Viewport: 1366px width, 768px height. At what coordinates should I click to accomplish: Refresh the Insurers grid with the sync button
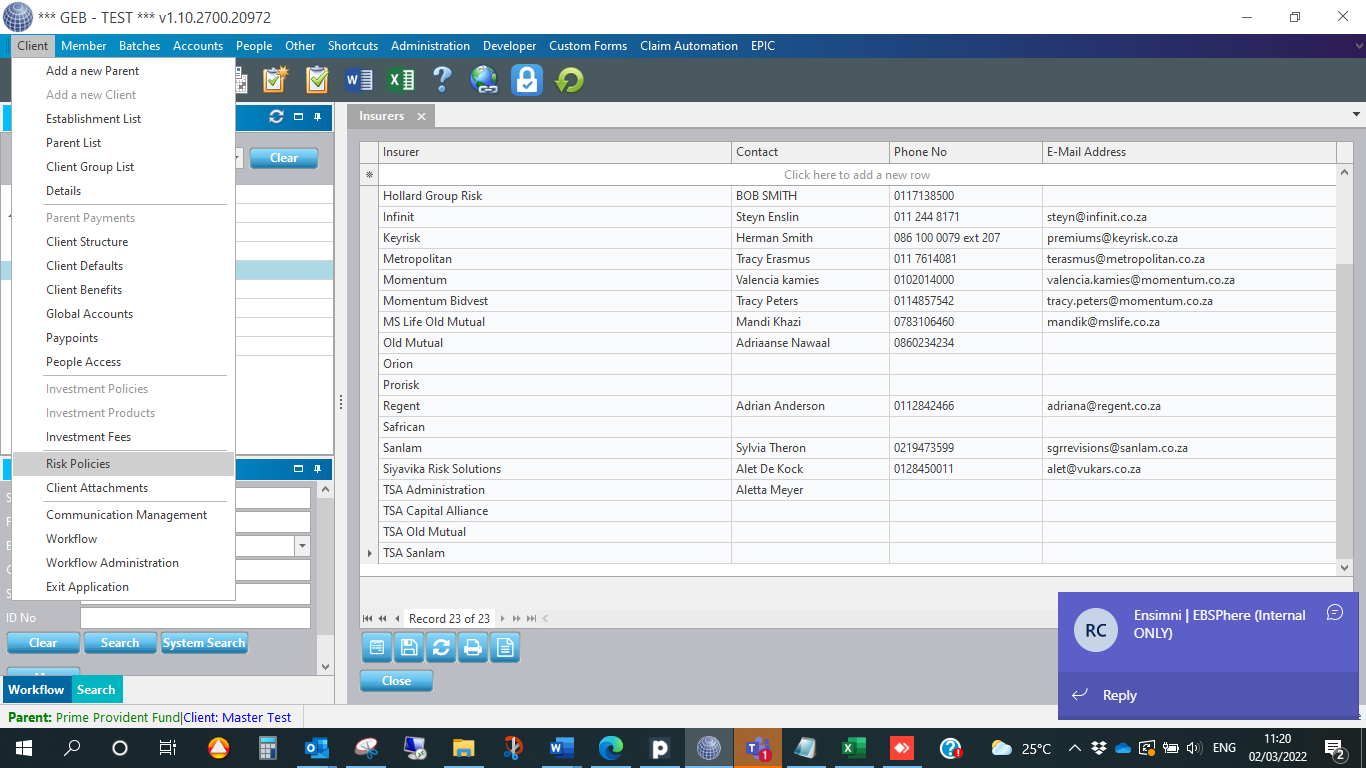pos(441,648)
